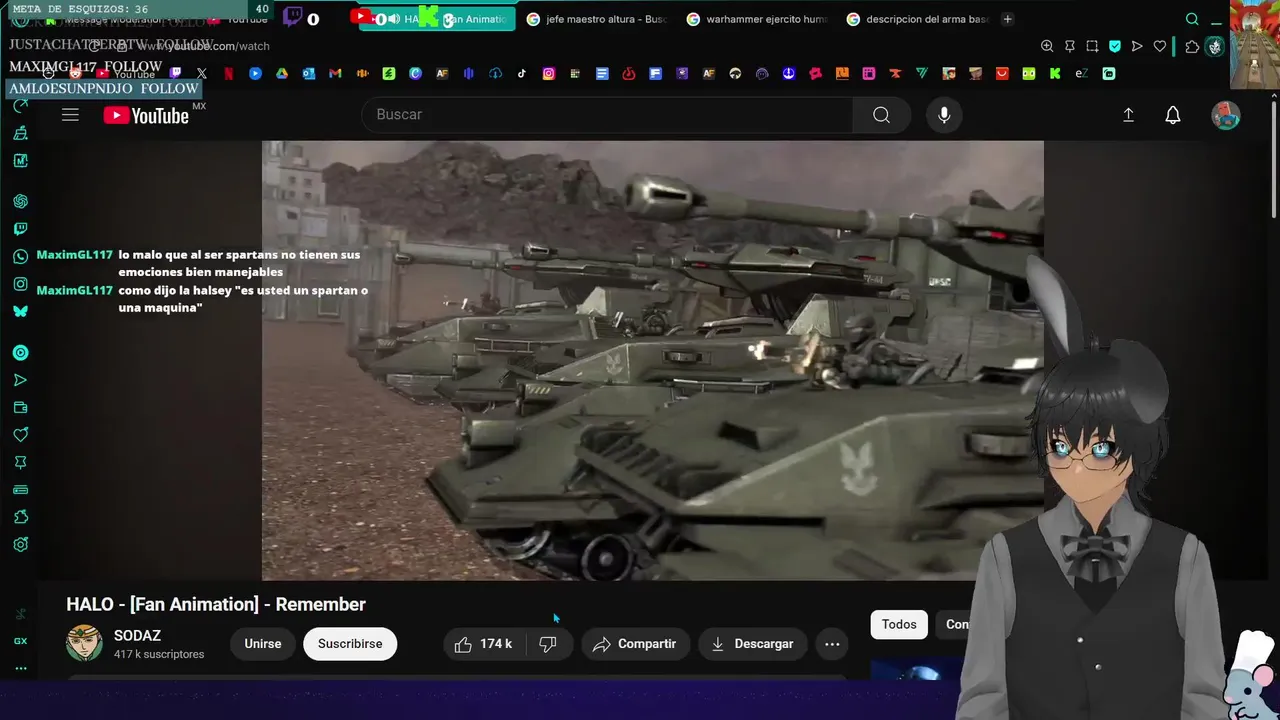Open the YouTube account avatar menu
The width and height of the screenshot is (1280, 720).
point(1226,115)
